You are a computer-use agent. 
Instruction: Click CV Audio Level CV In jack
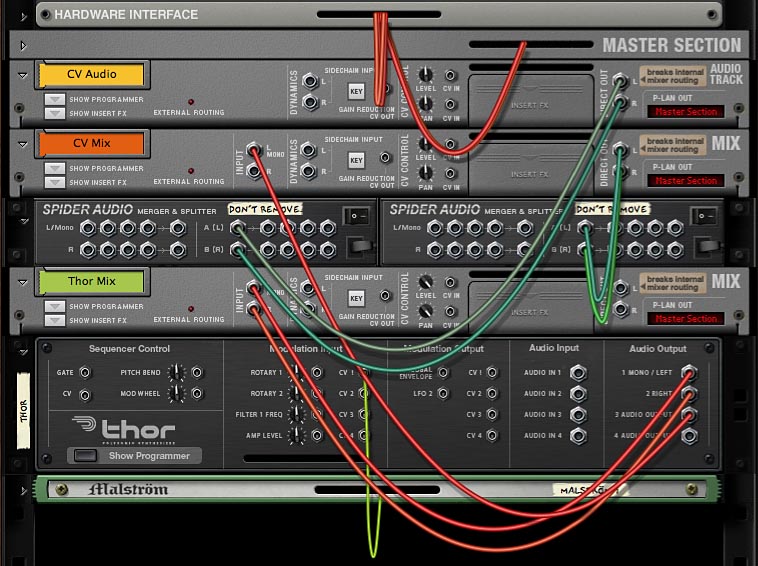click(450, 75)
